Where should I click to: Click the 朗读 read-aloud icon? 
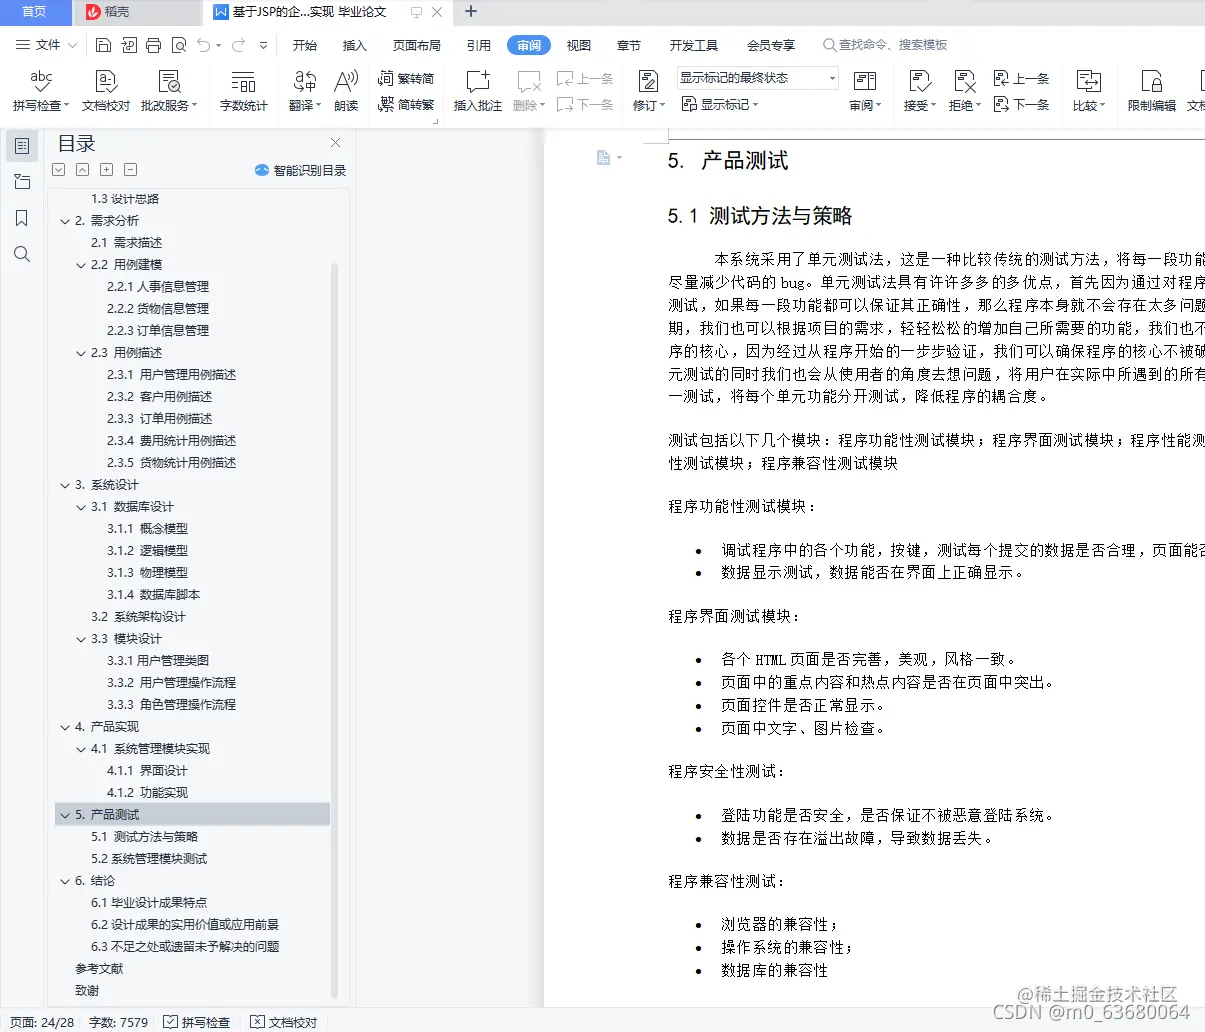coord(346,89)
